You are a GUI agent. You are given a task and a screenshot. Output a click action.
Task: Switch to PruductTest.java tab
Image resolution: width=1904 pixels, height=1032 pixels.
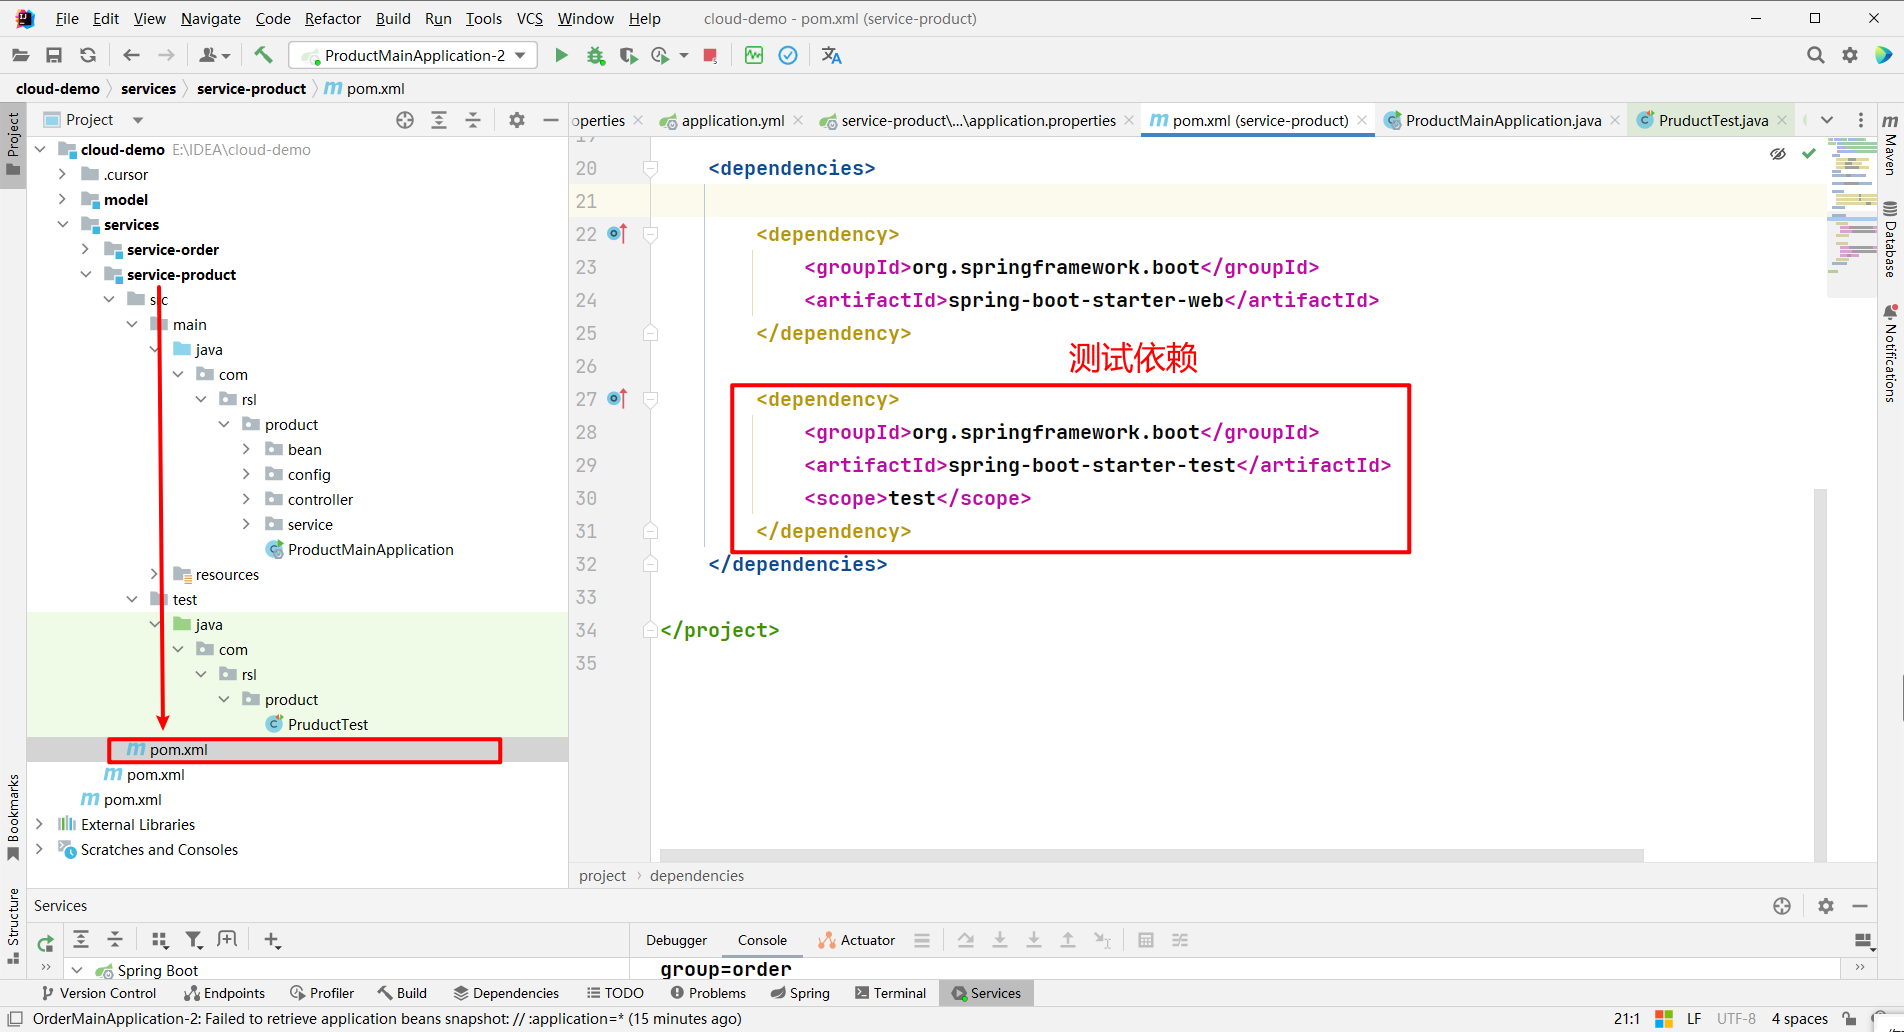(1713, 120)
